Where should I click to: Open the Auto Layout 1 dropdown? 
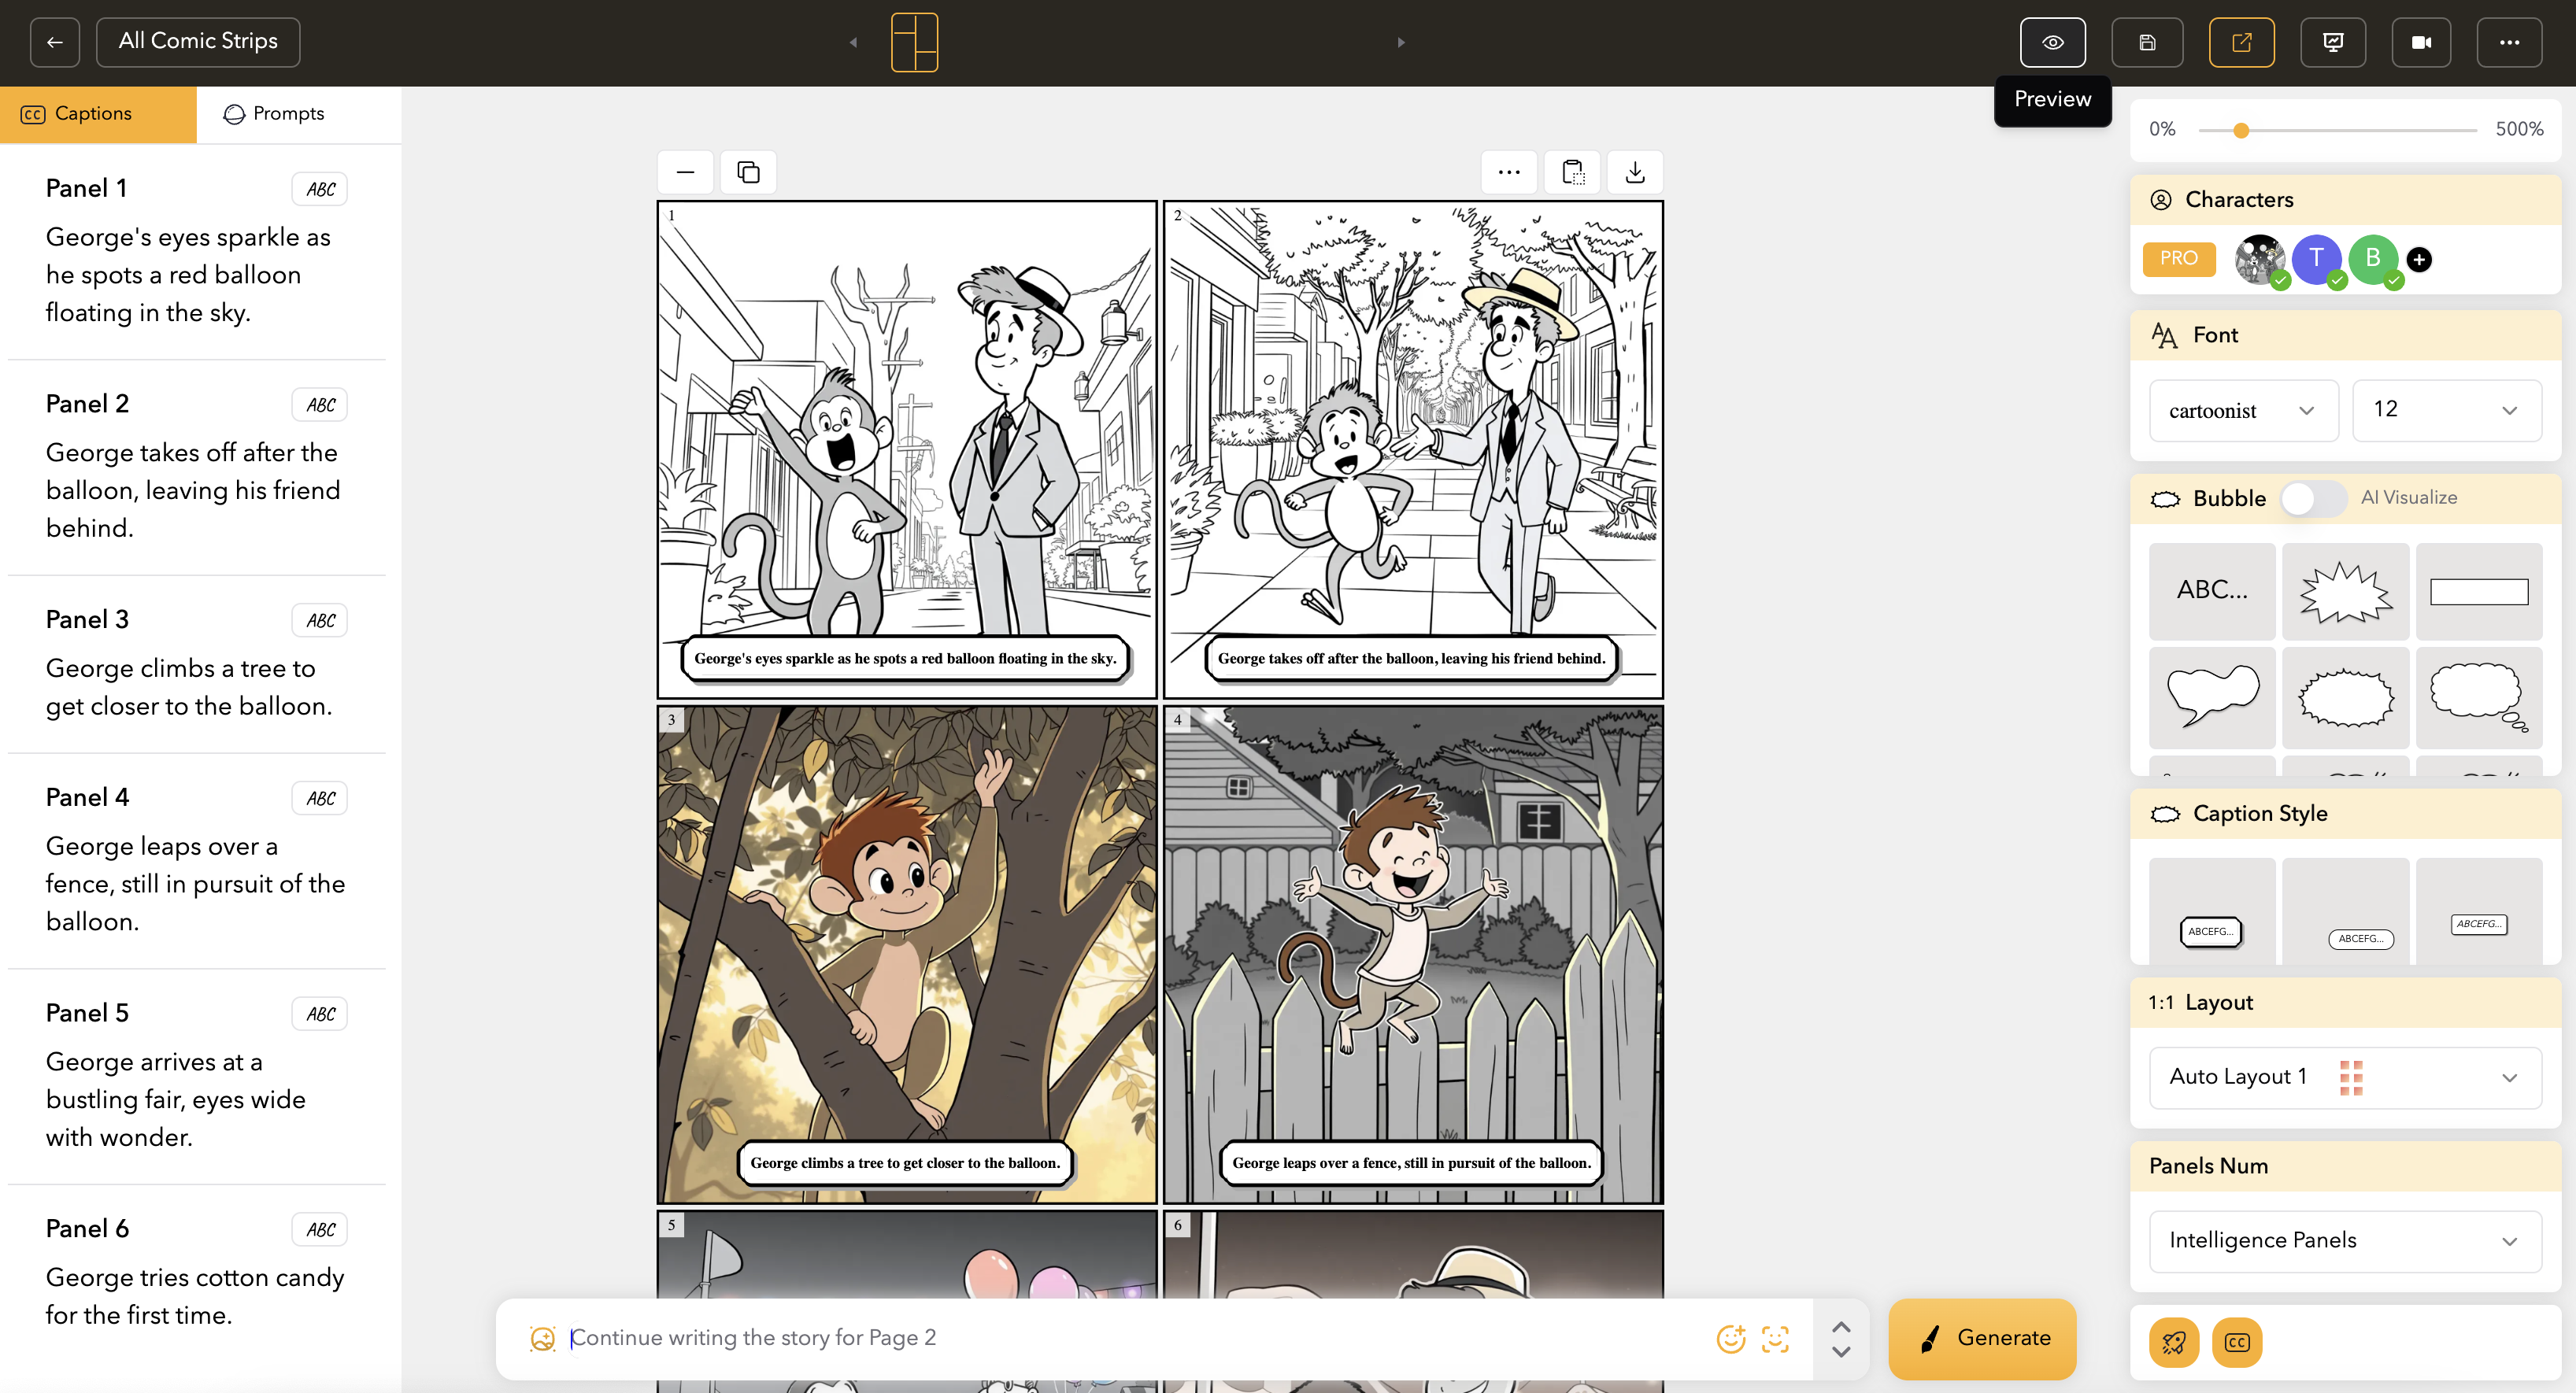(2345, 1077)
